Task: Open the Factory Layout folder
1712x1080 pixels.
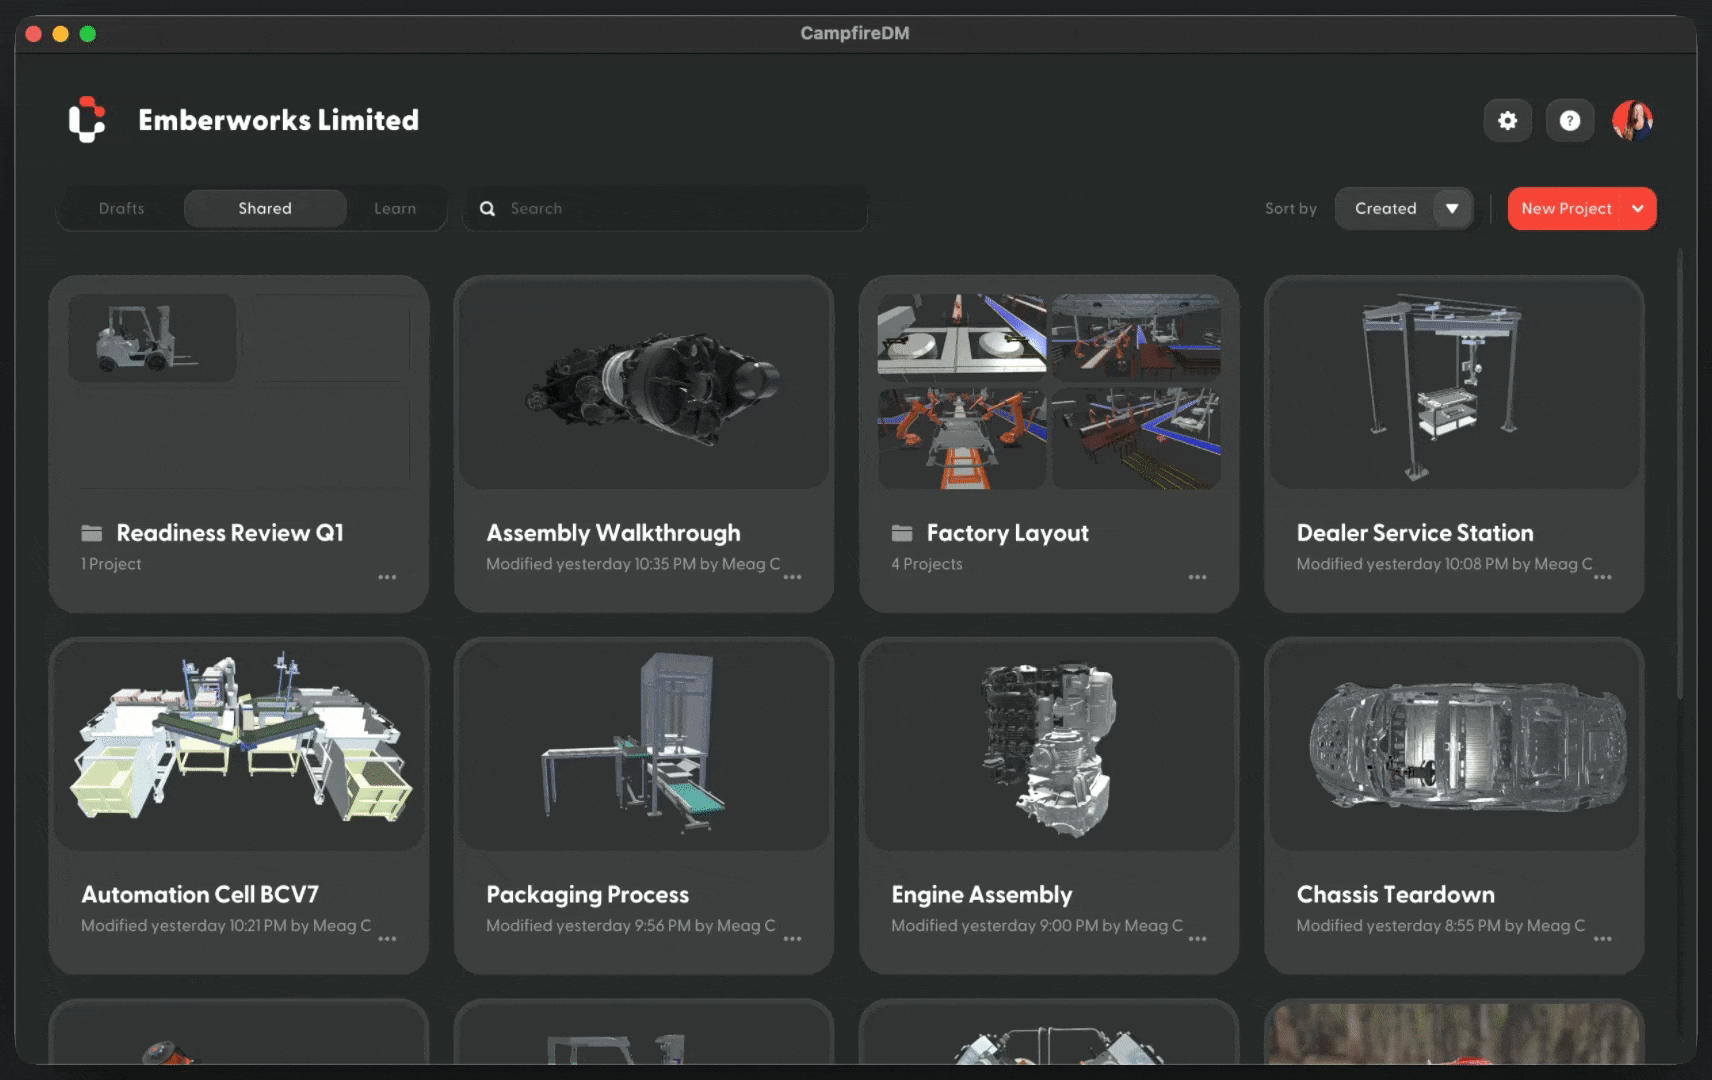Action: coord(1048,392)
